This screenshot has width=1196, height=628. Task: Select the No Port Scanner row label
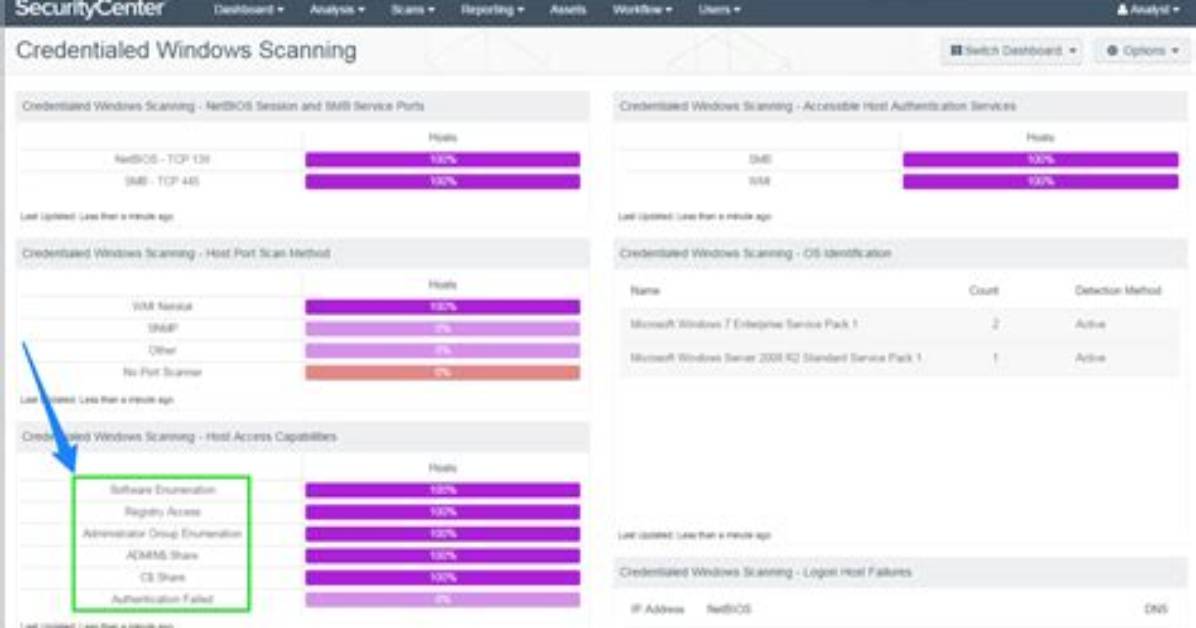(162, 372)
